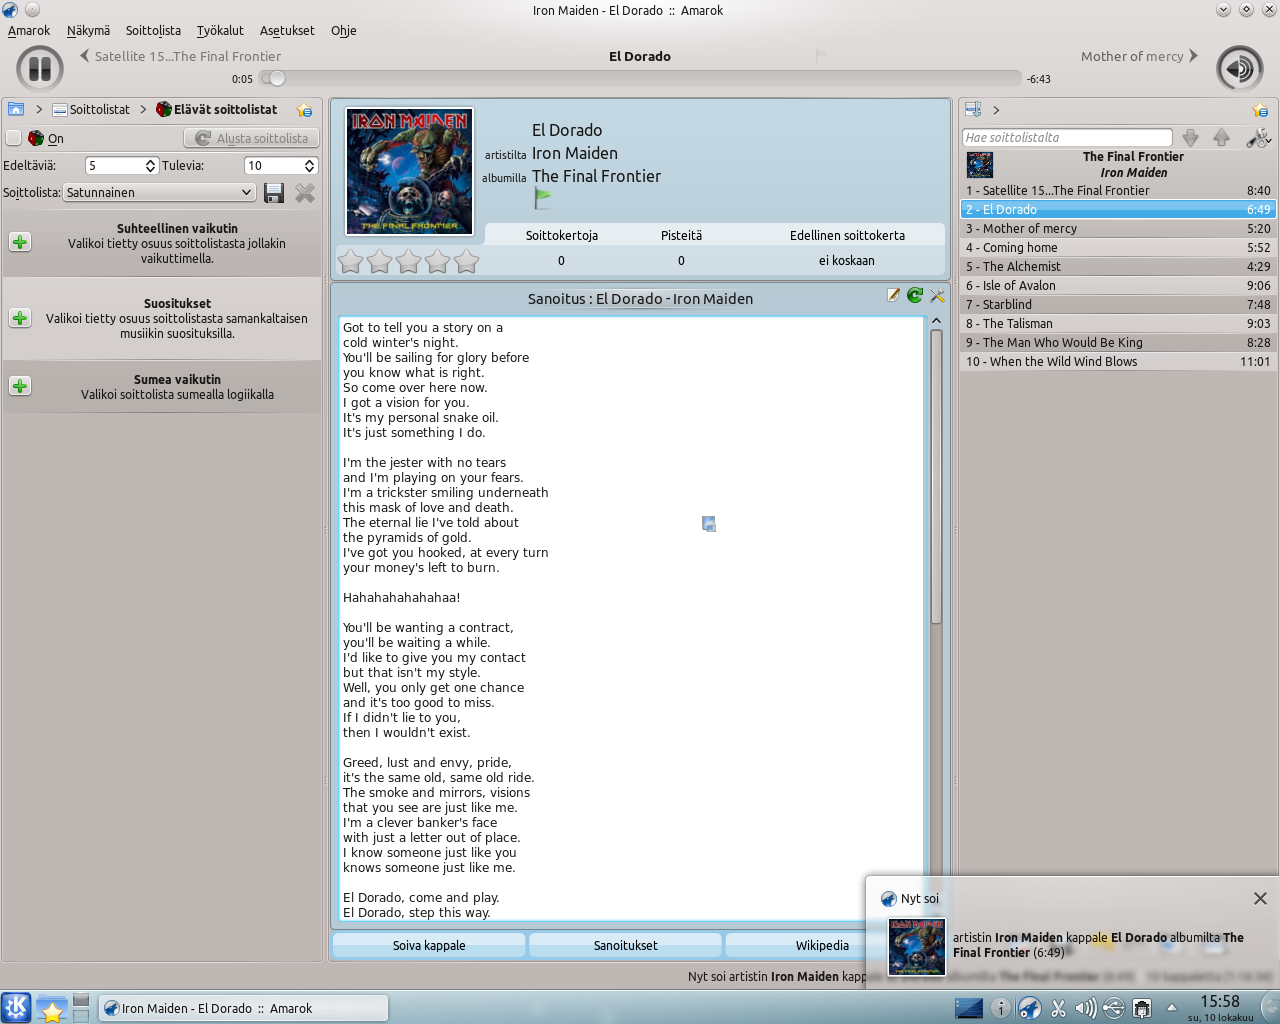1280x1024 pixels.
Task: Toggle the dynamic playlist On checkbox
Action: (14, 138)
